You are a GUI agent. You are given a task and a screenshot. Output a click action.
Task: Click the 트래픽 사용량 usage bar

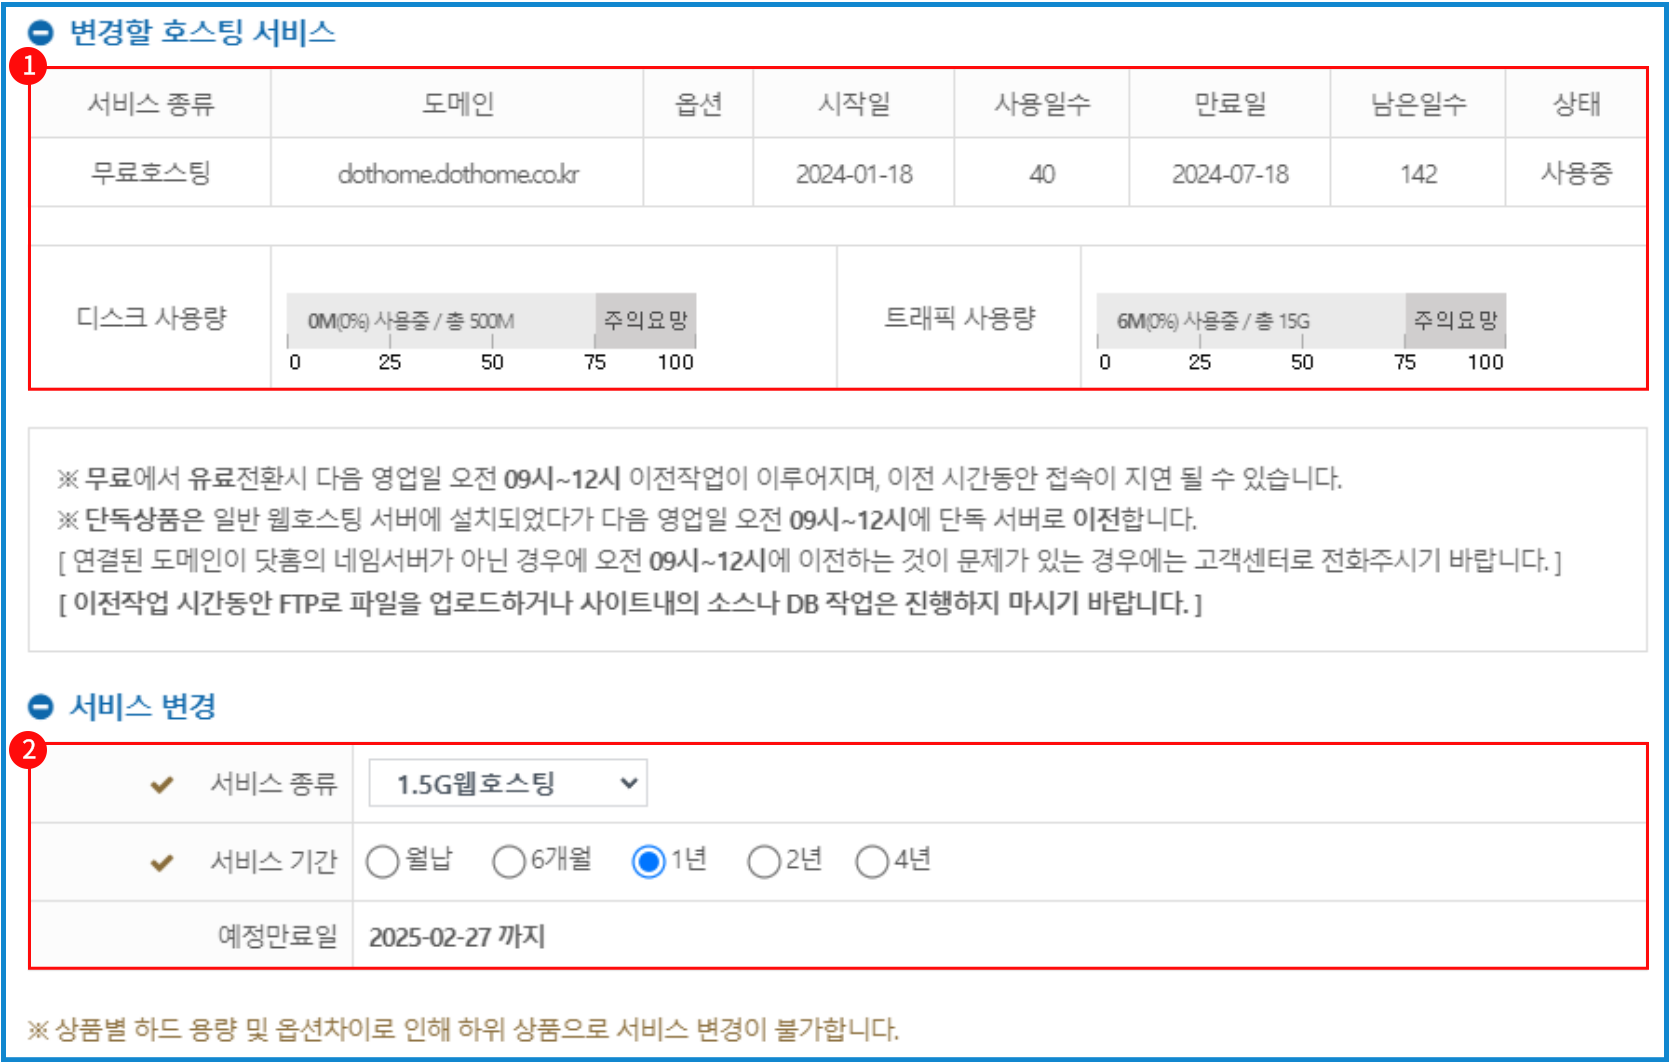coord(1300,321)
